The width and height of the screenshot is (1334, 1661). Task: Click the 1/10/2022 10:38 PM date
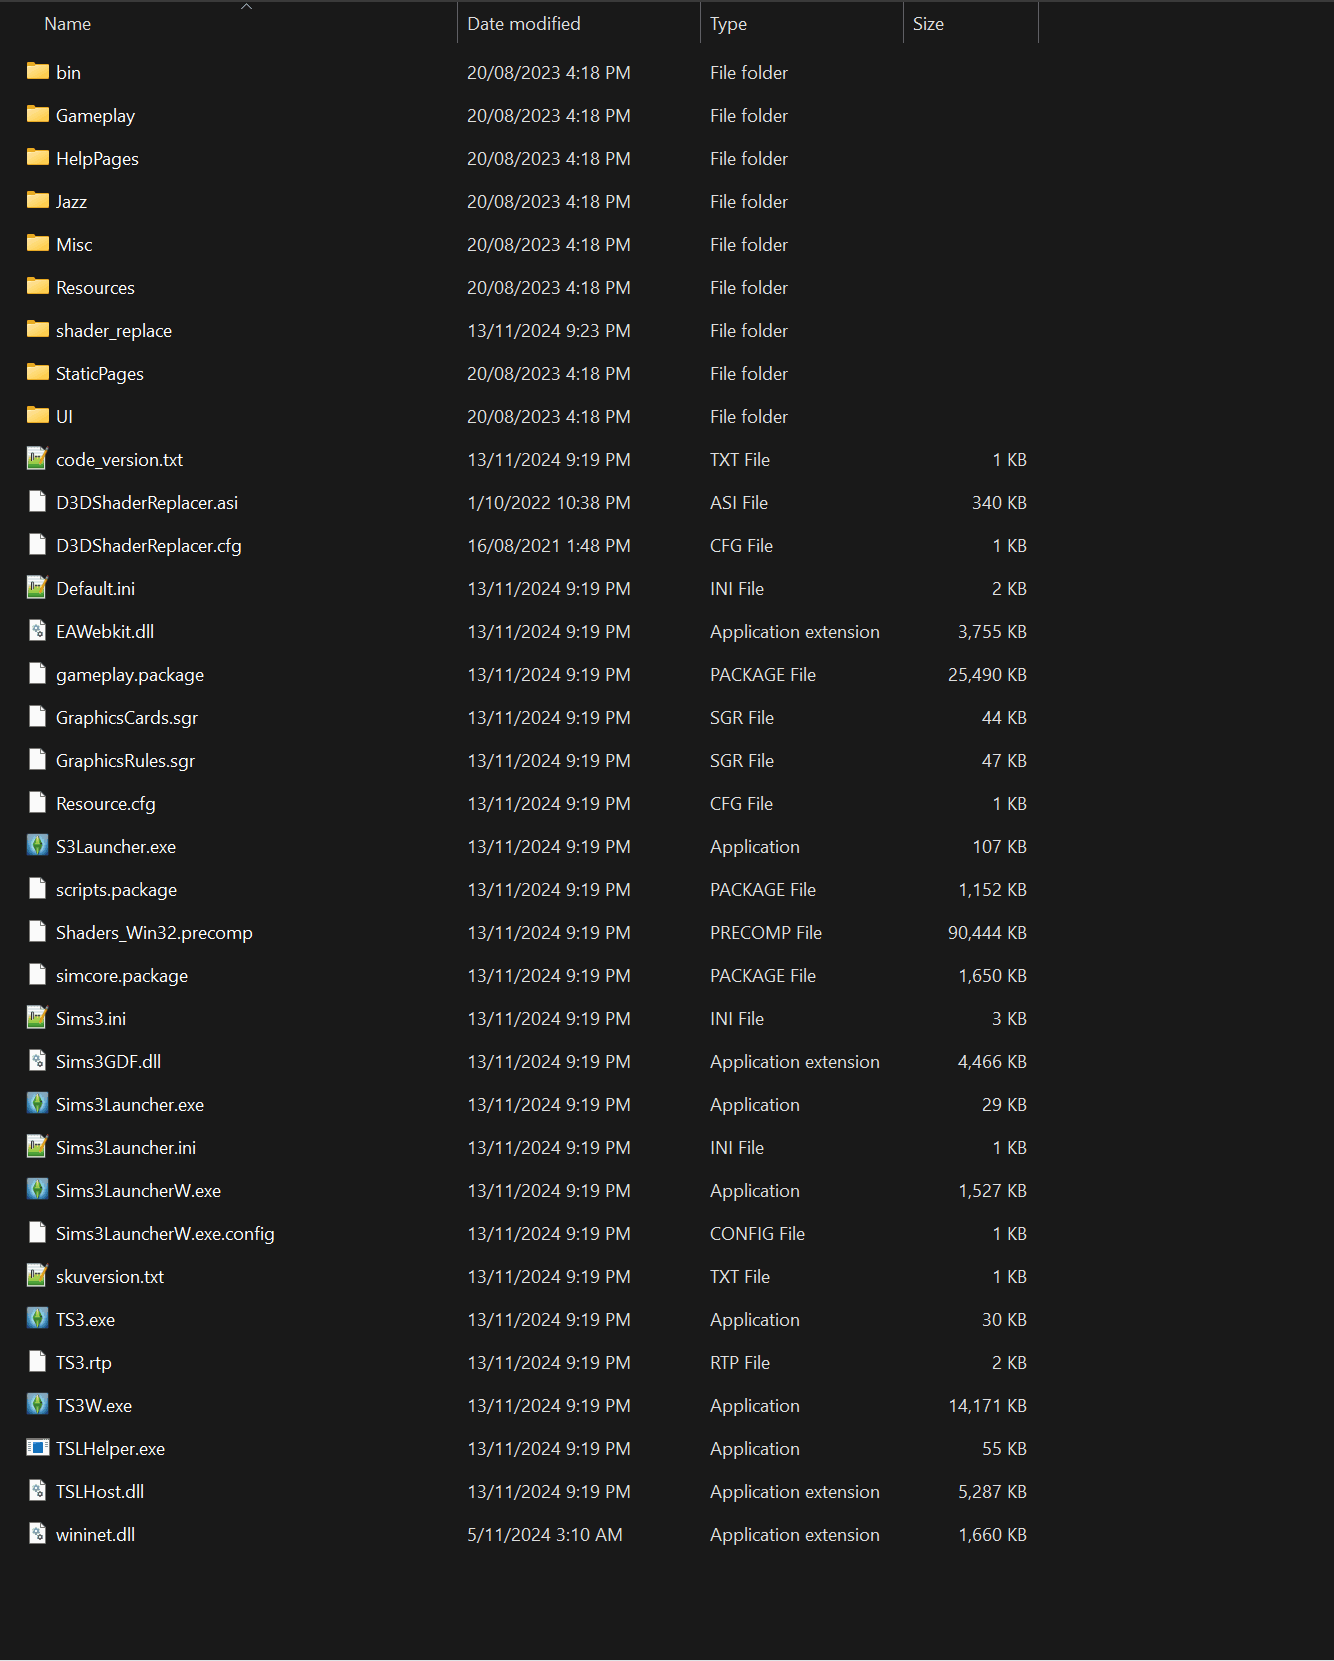(549, 503)
